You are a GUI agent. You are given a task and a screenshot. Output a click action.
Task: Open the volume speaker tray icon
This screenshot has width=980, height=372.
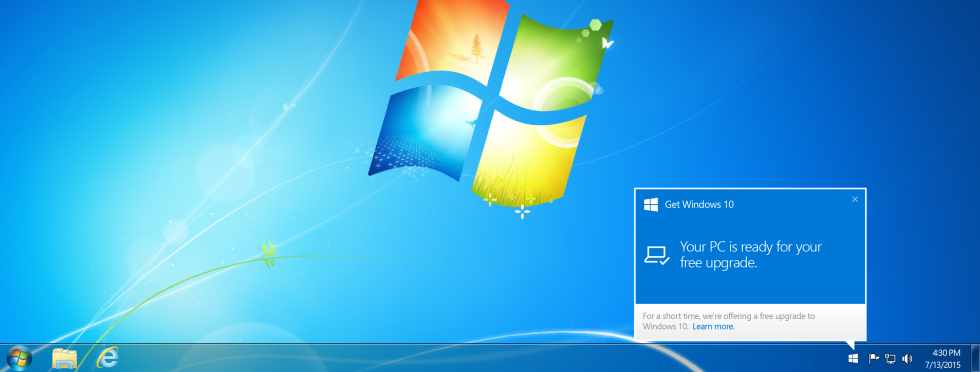click(907, 358)
